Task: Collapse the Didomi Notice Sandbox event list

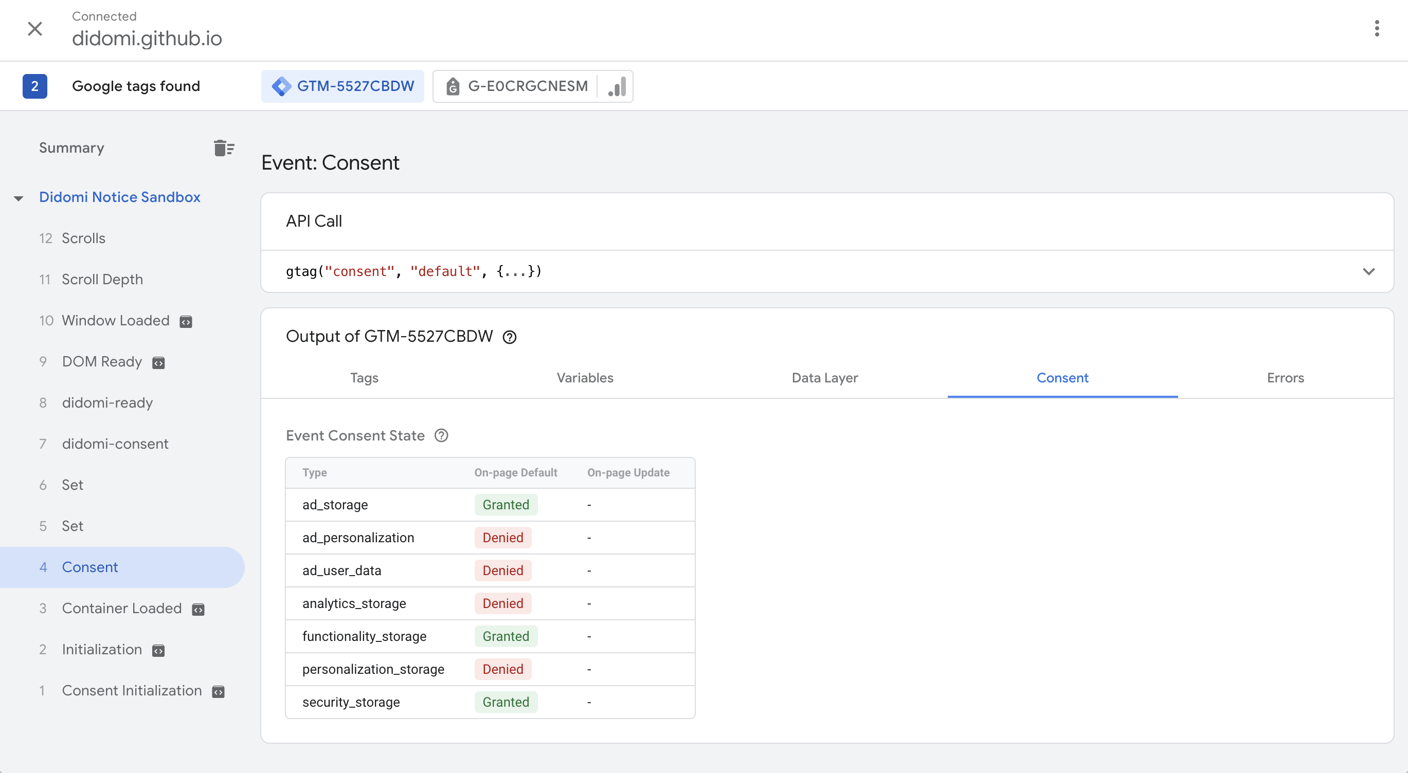Action: pyautogui.click(x=18, y=197)
